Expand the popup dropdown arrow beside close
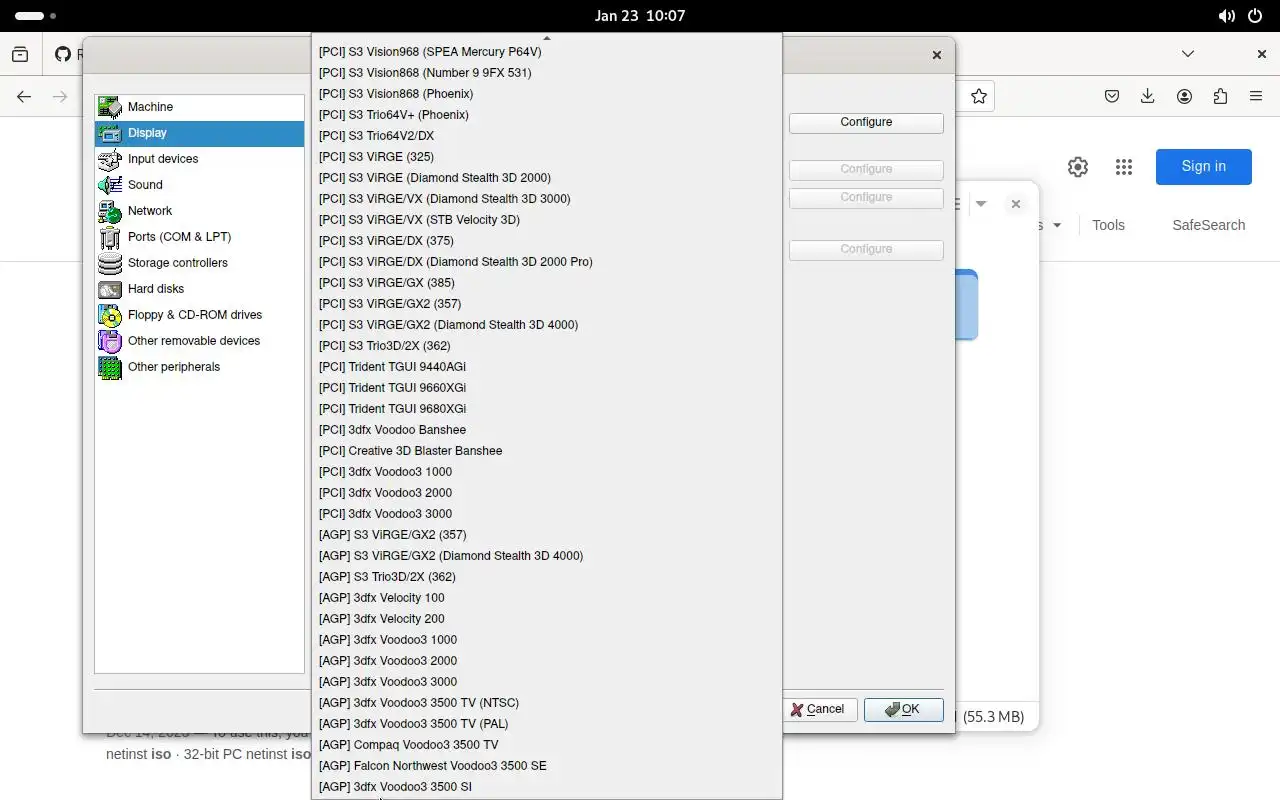 coord(981,204)
